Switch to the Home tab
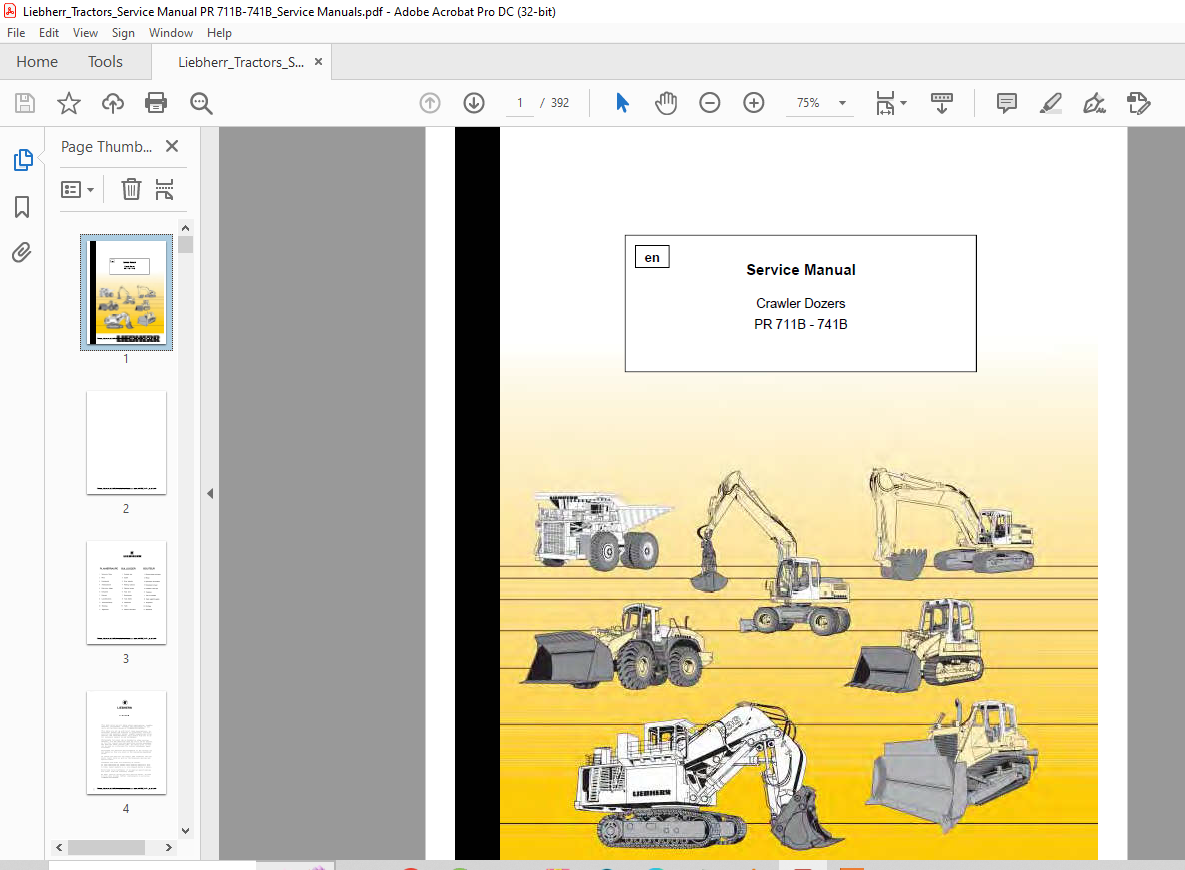1185x870 pixels. (x=37, y=62)
